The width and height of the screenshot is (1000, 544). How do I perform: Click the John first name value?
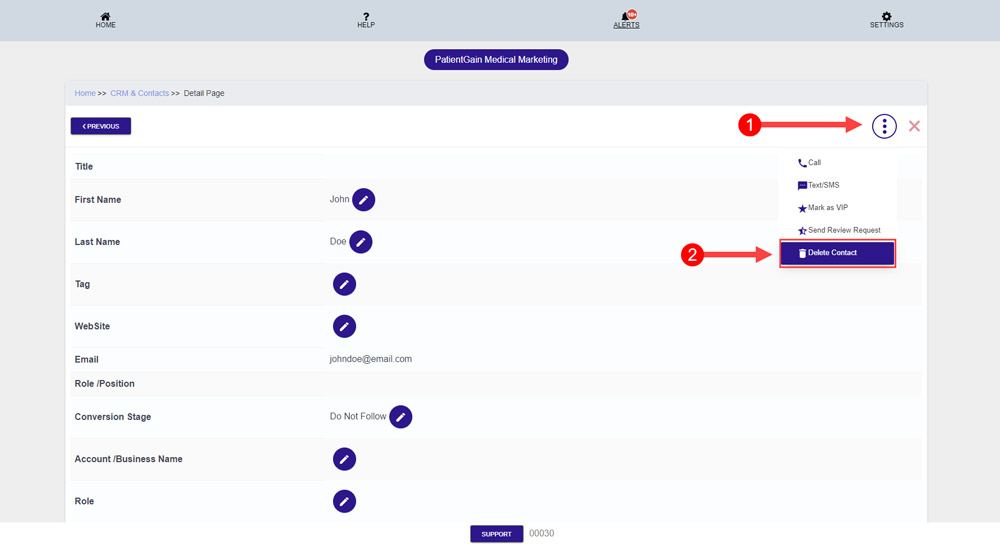tap(339, 200)
